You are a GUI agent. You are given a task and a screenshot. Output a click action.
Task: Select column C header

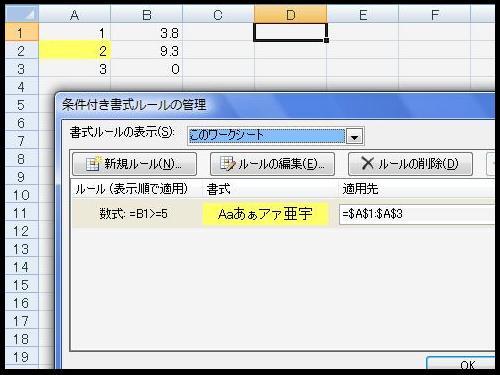[218, 15]
